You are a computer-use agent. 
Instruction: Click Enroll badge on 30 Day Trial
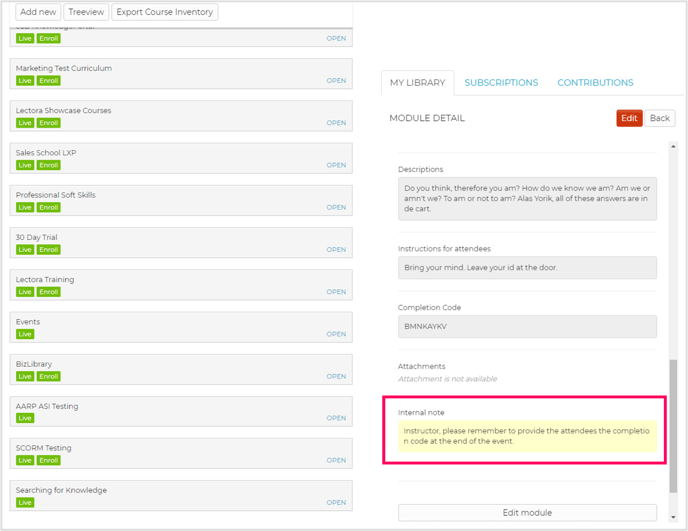tap(49, 250)
